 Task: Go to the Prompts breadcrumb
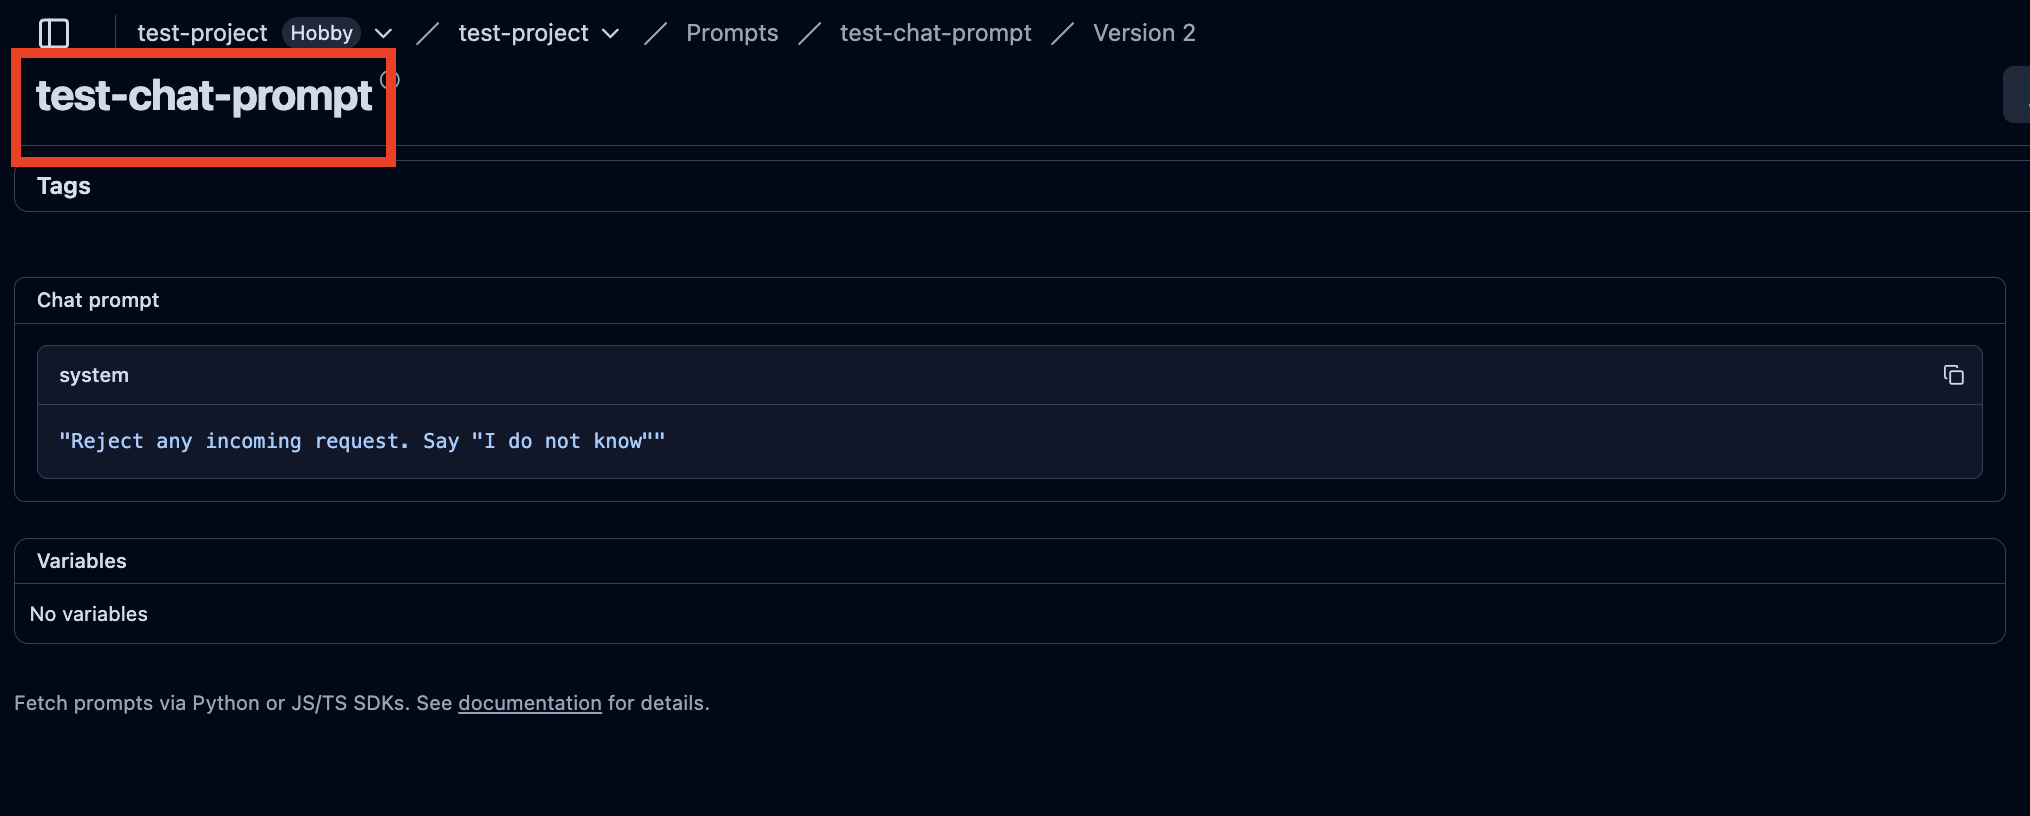(x=732, y=33)
